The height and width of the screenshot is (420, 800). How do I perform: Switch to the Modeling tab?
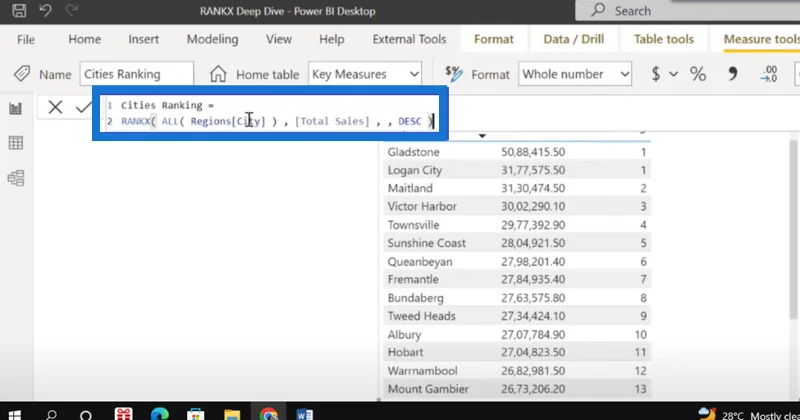pyautogui.click(x=212, y=39)
